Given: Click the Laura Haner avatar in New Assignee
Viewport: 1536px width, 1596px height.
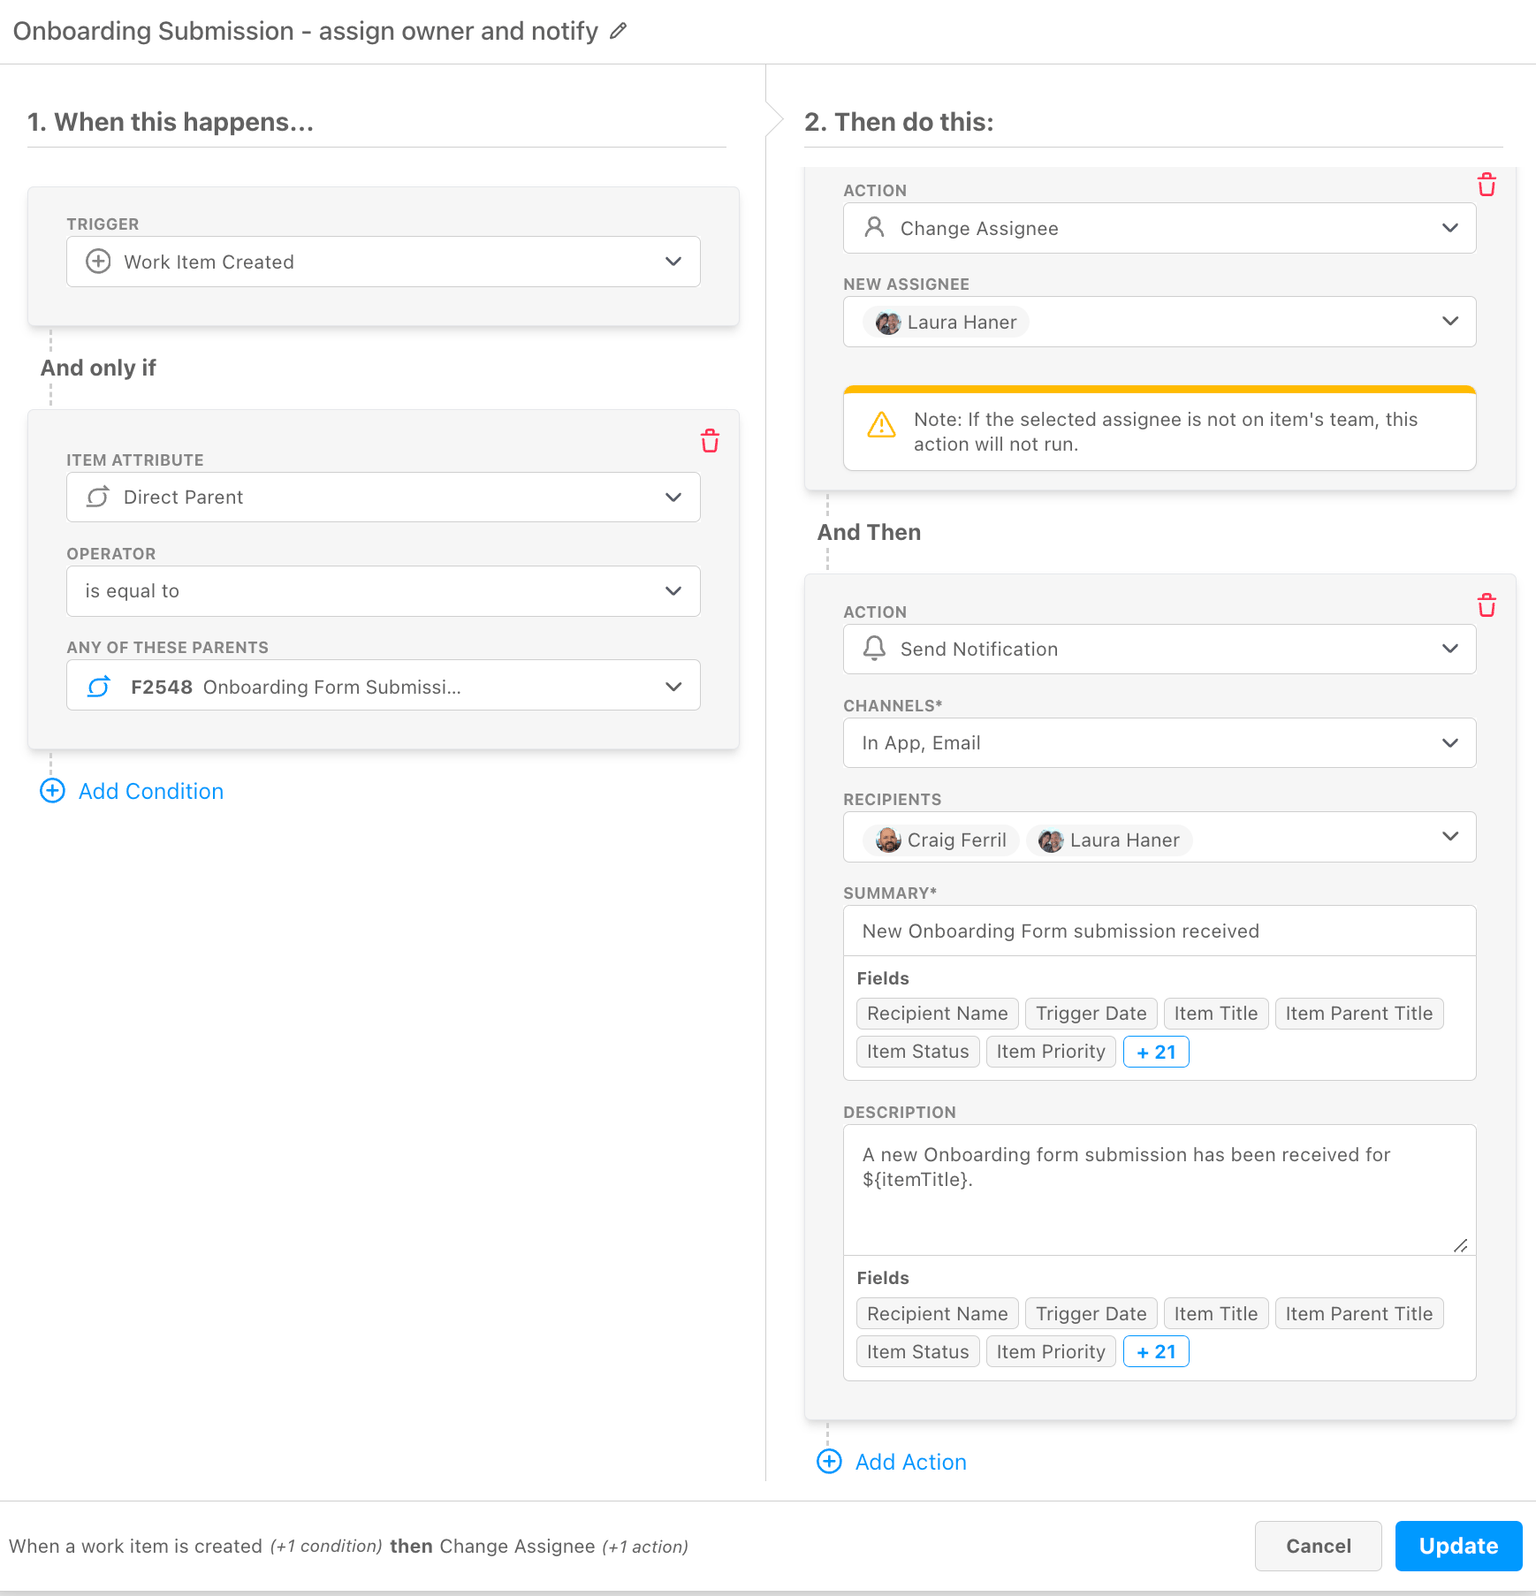Looking at the screenshot, I should [x=887, y=323].
